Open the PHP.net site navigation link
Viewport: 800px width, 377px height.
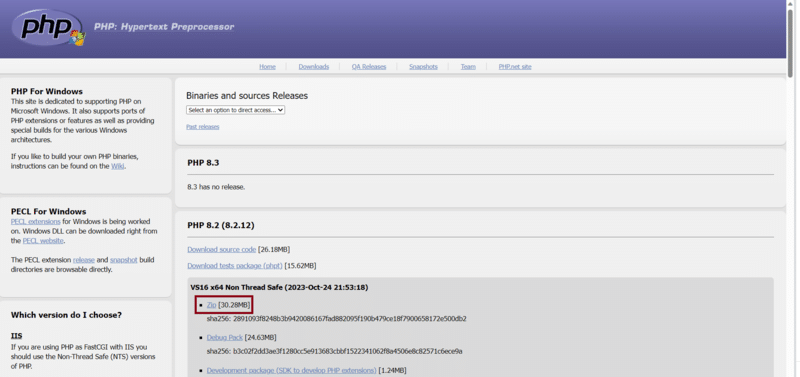[515, 67]
